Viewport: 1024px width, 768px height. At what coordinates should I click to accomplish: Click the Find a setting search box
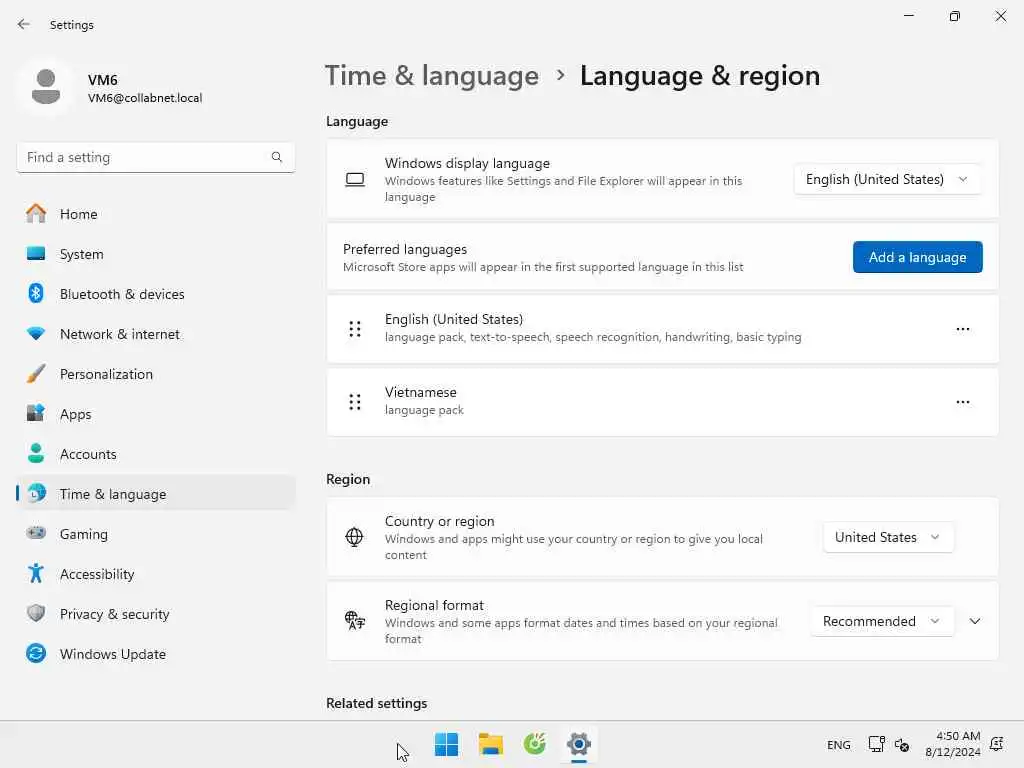[155, 157]
